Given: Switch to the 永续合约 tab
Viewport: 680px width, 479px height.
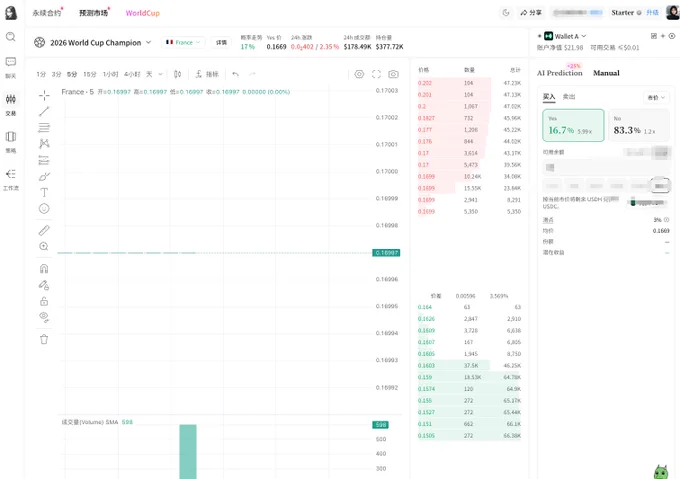Looking at the screenshot, I should click(46, 13).
